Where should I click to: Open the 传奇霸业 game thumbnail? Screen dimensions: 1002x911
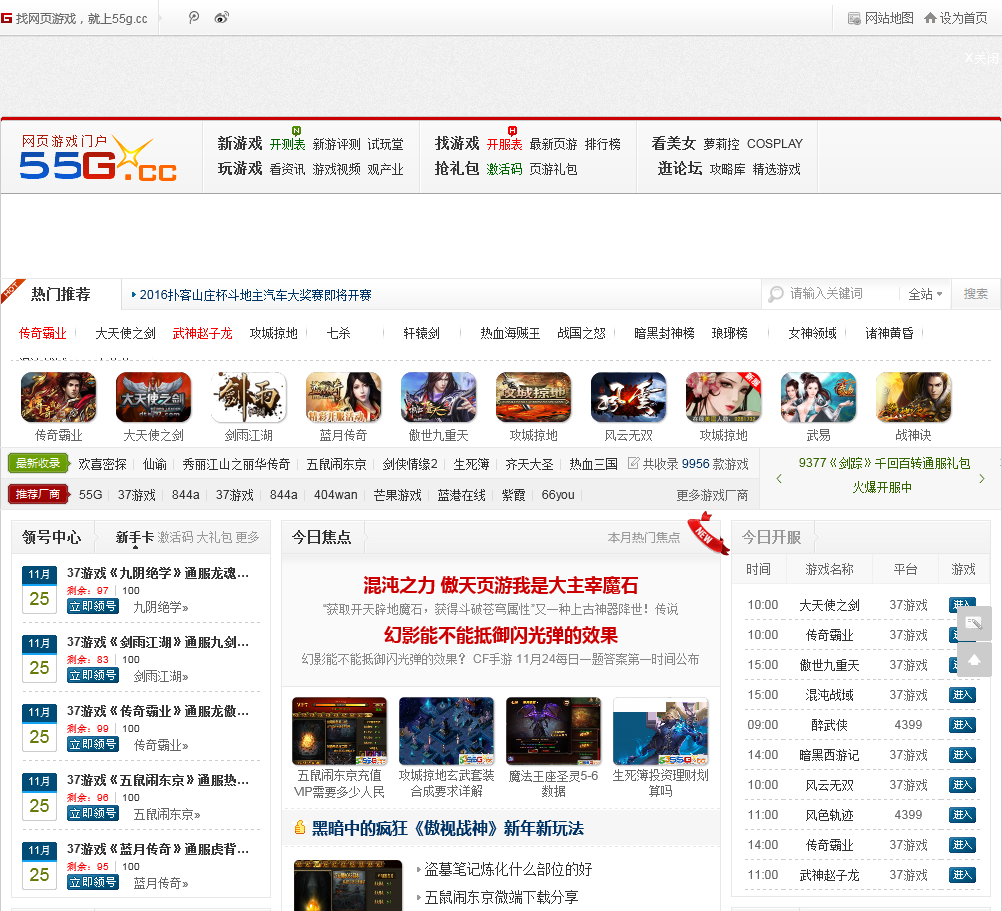pyautogui.click(x=58, y=397)
